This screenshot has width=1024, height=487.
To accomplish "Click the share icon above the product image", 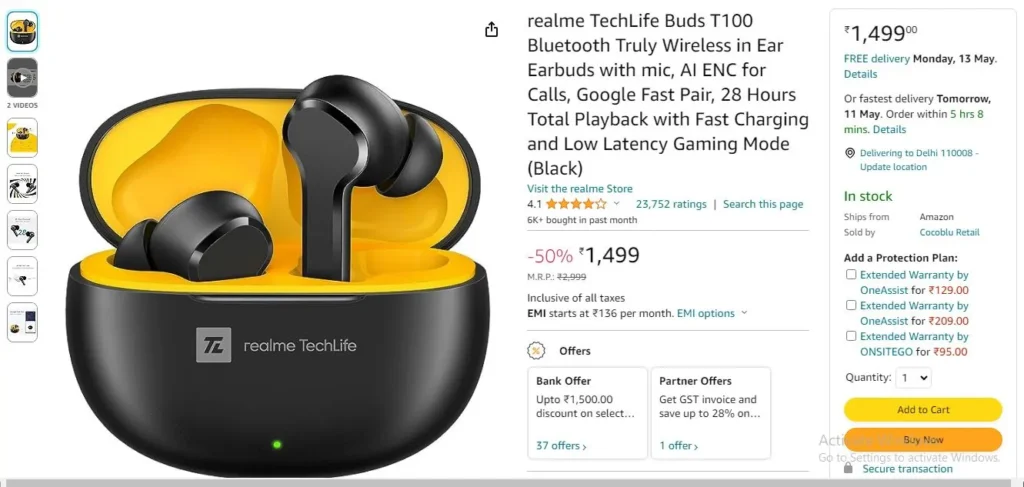I will pos(492,29).
